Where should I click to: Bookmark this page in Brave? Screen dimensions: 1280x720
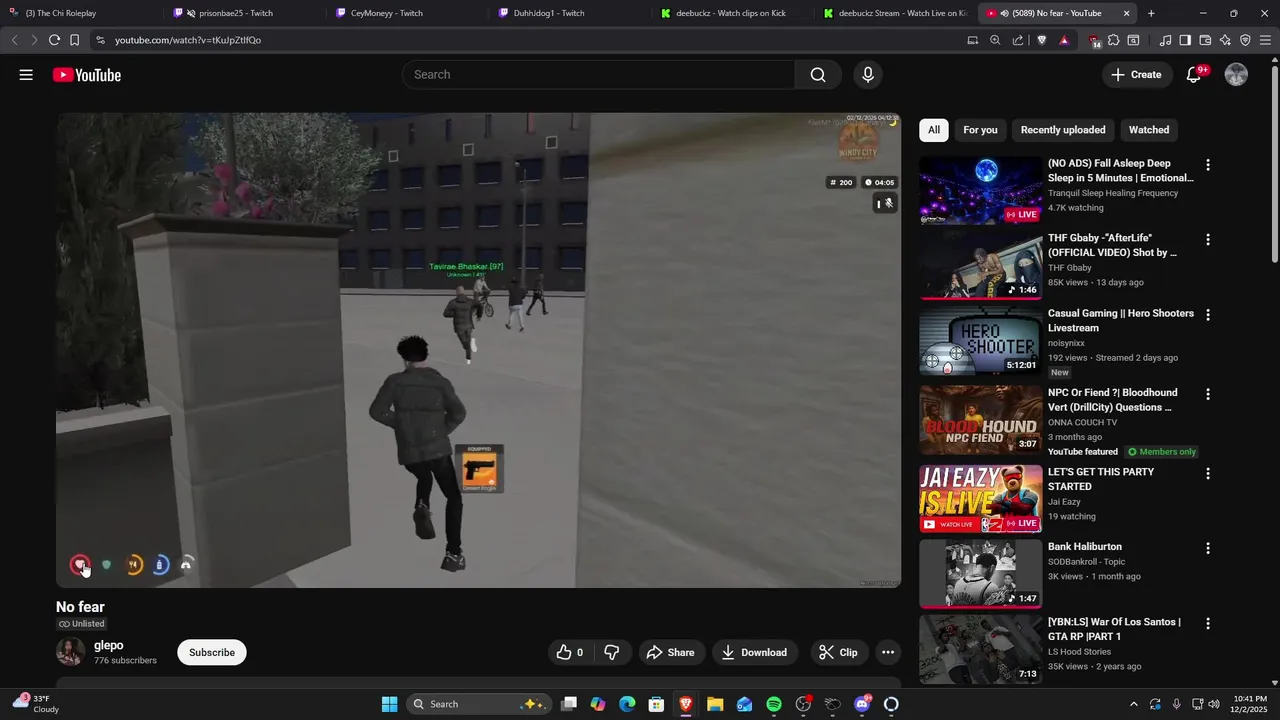click(x=75, y=40)
